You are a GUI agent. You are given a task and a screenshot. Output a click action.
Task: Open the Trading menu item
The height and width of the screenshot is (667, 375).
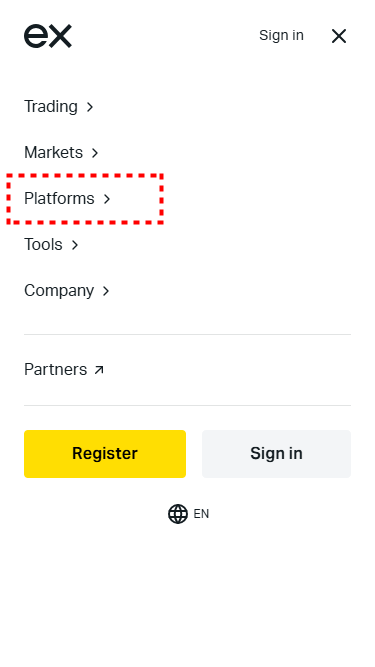tap(51, 106)
